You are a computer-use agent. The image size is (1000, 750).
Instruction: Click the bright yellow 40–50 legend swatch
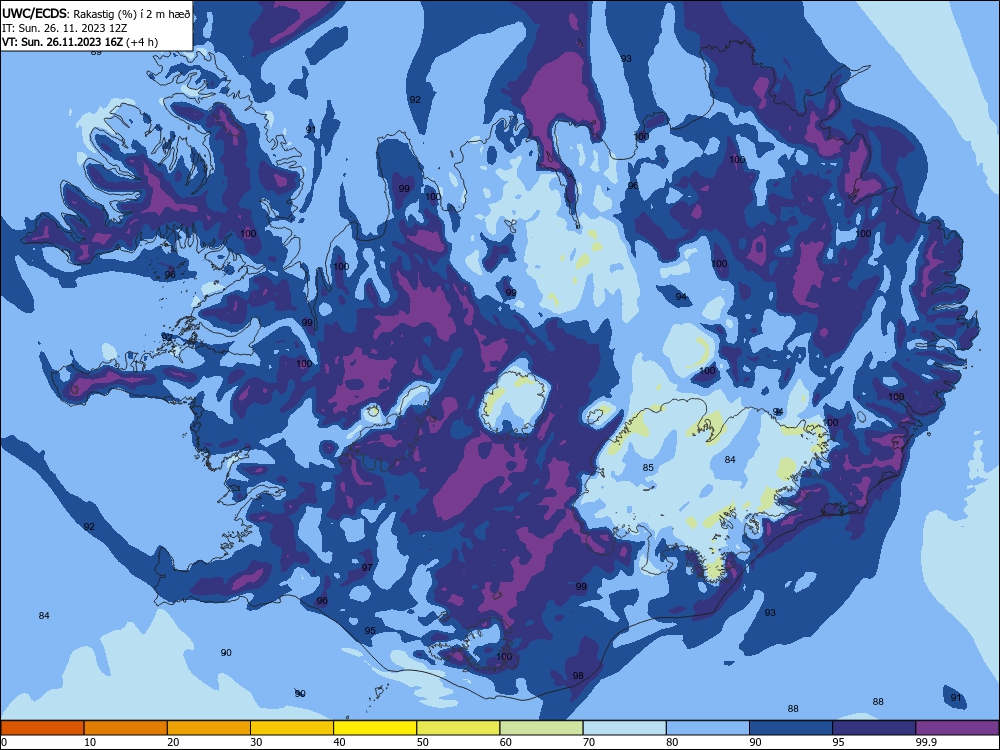coord(375,728)
